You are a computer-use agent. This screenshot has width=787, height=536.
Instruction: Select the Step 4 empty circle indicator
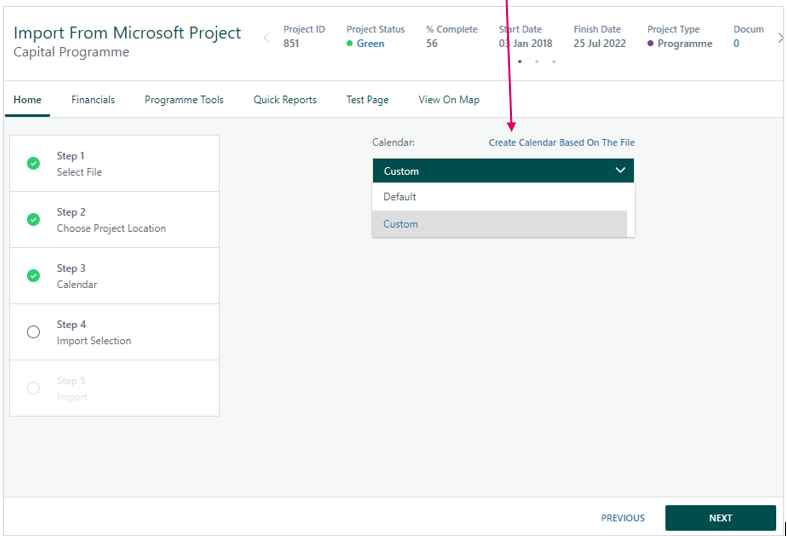[33, 332]
